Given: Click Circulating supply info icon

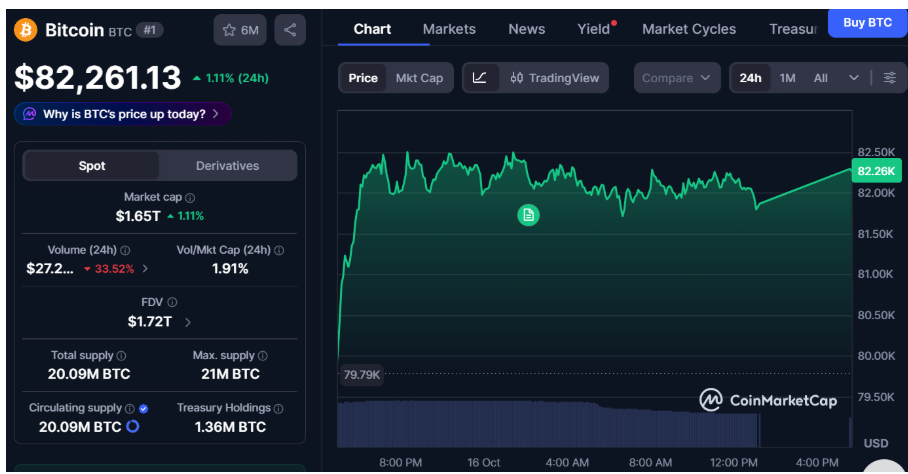Looking at the screenshot, I should (x=130, y=409).
